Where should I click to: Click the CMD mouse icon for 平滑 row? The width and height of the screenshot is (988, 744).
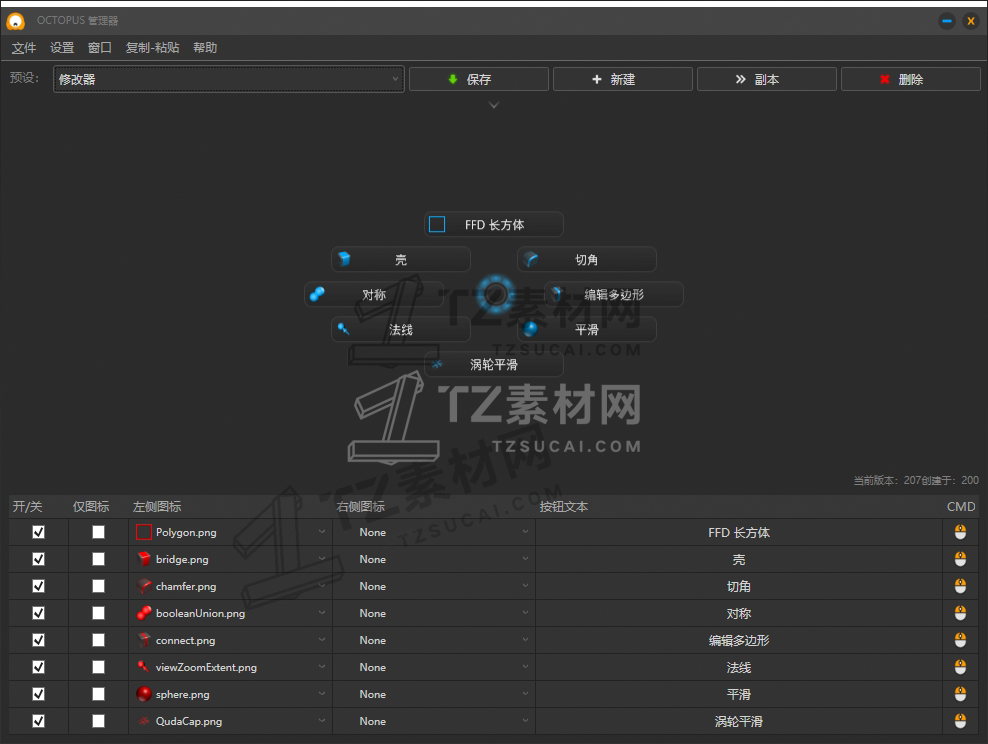click(x=960, y=694)
